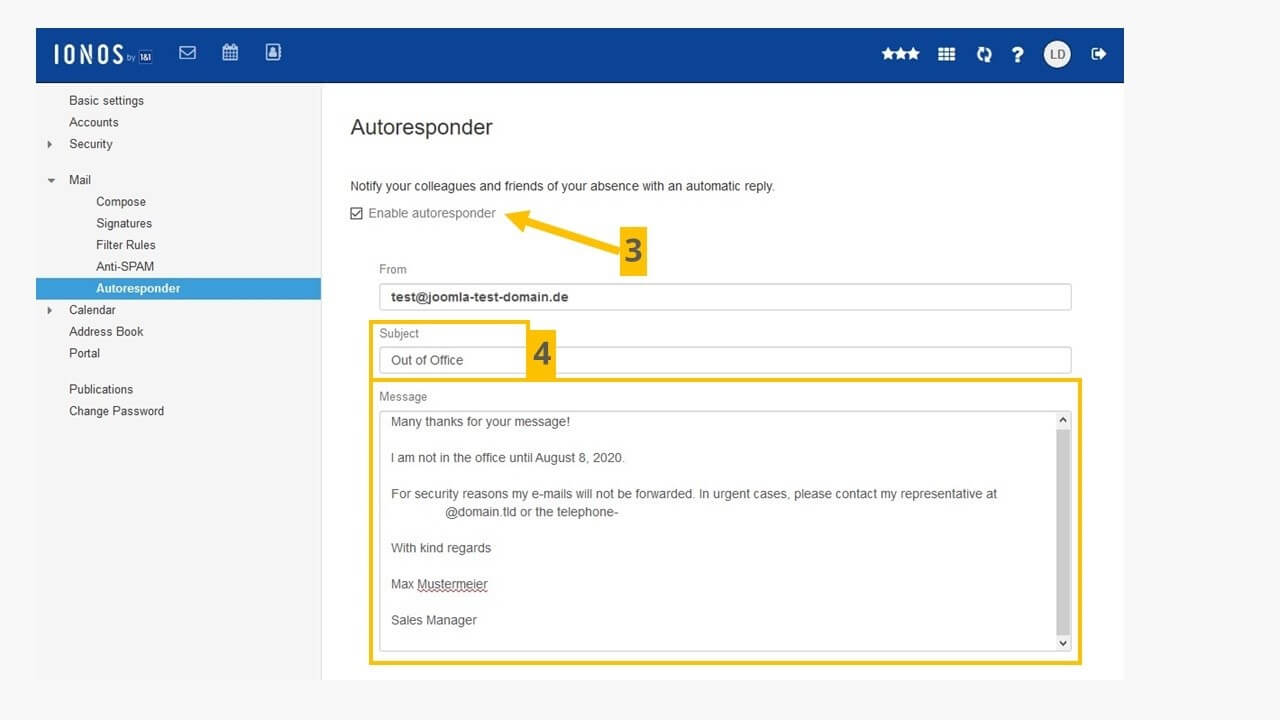Select the Mail settings item
1280x720 pixels.
80,180
